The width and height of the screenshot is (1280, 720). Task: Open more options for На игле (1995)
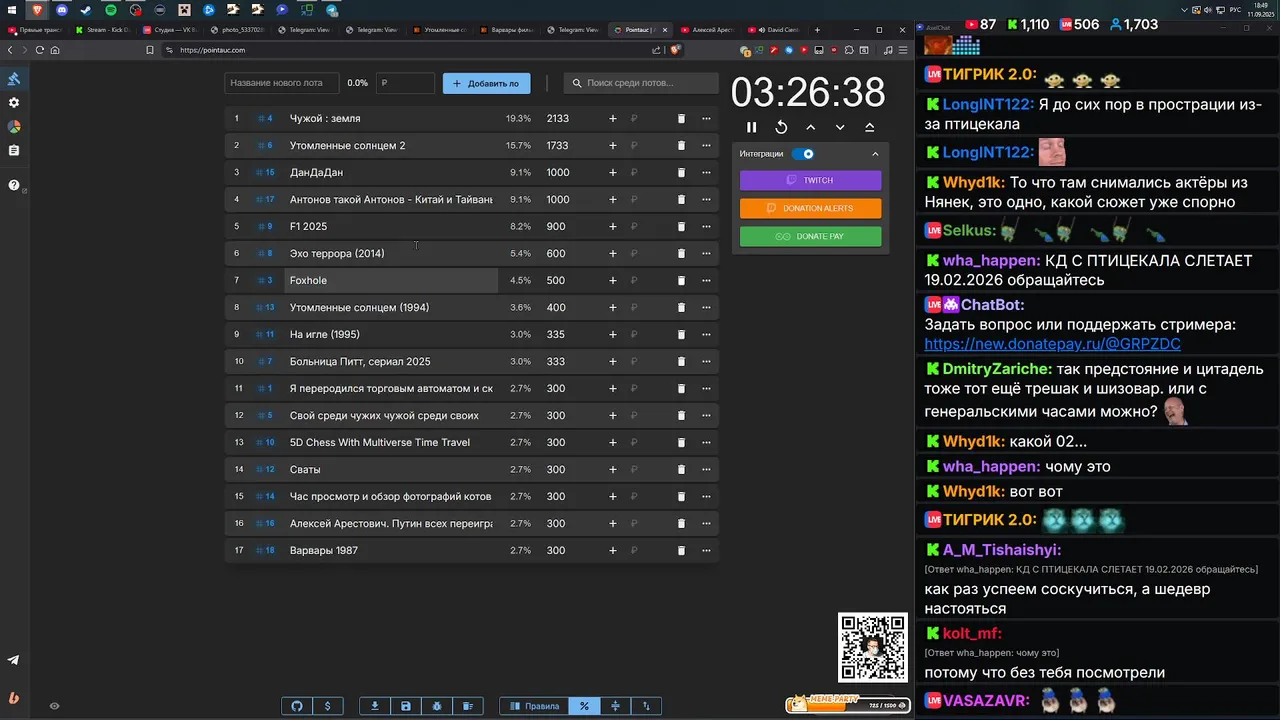[706, 334]
